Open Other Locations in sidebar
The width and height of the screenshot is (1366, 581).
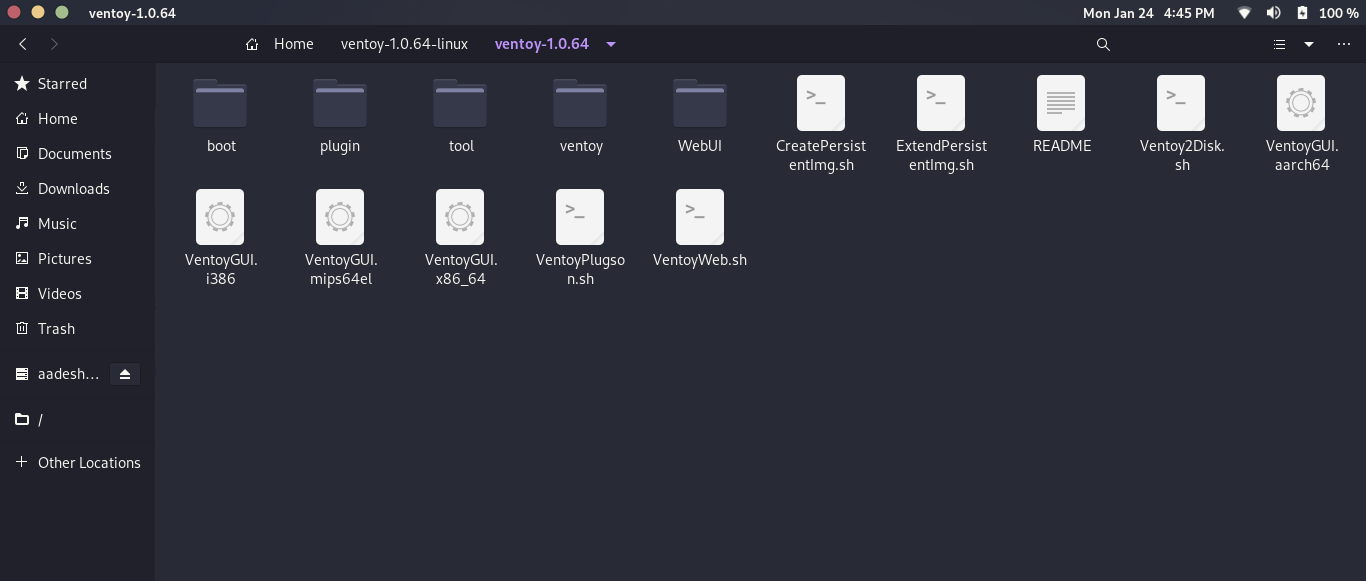coord(88,463)
